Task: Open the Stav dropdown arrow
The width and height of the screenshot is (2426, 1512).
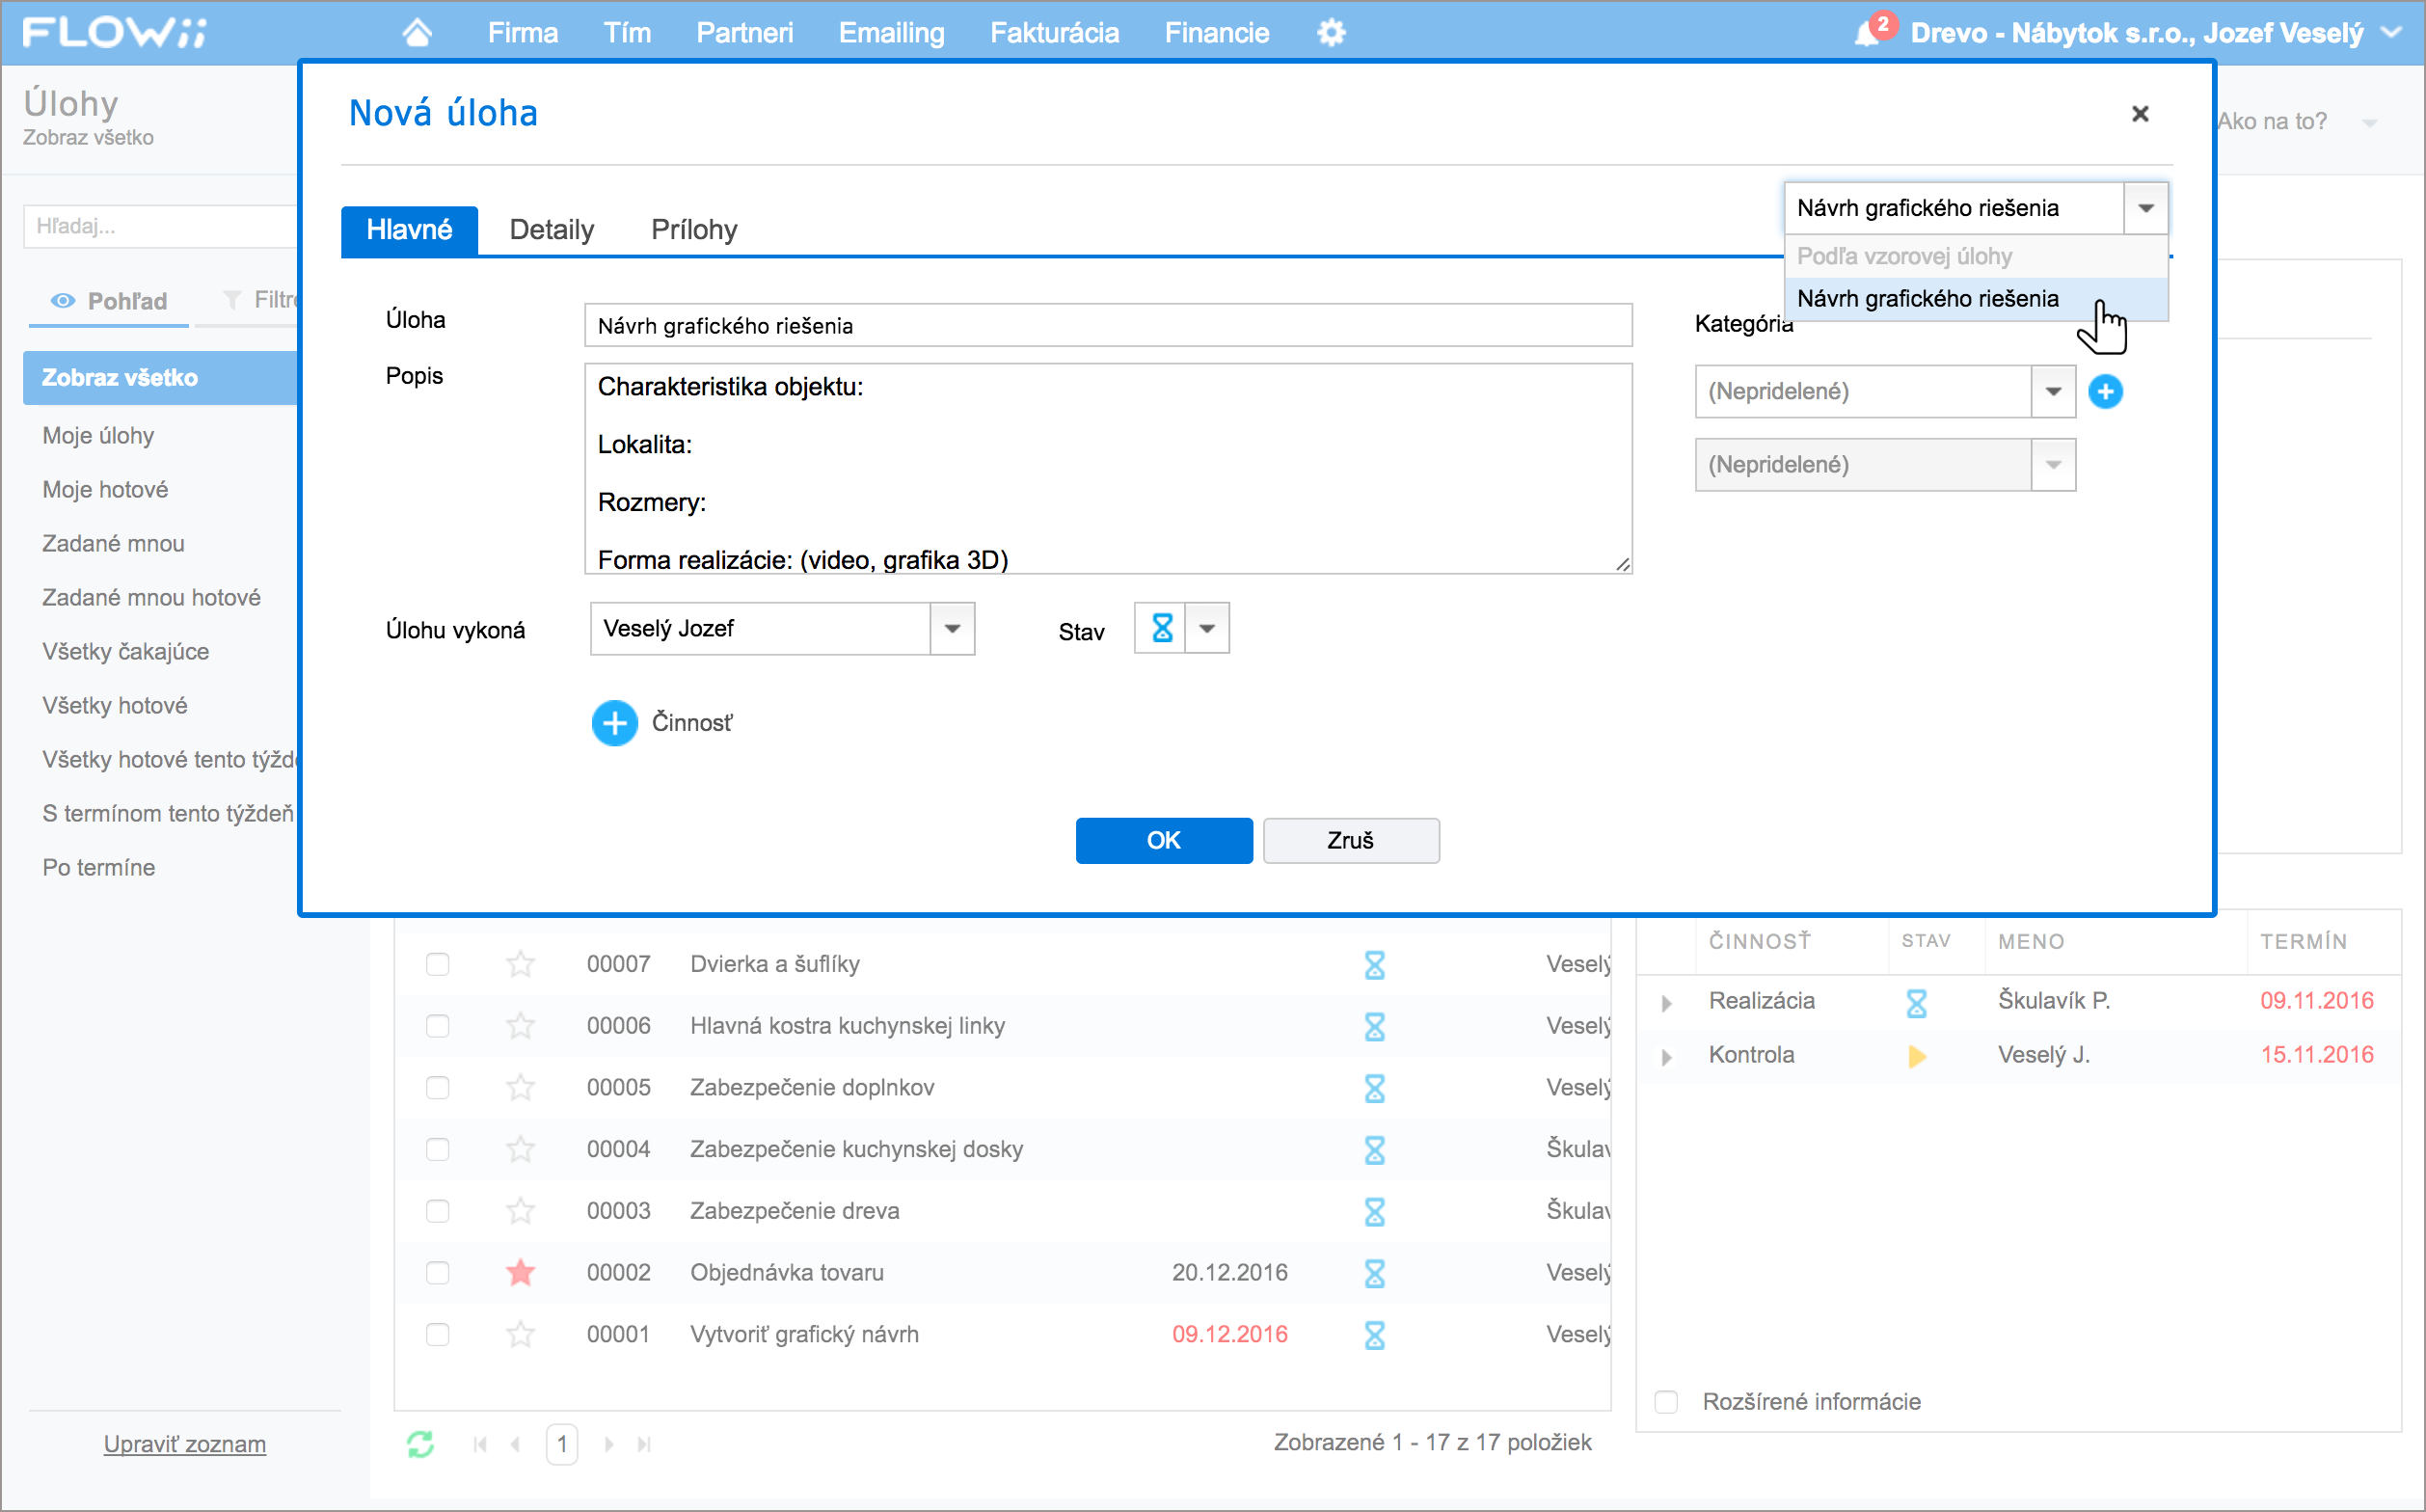Action: 1207,628
